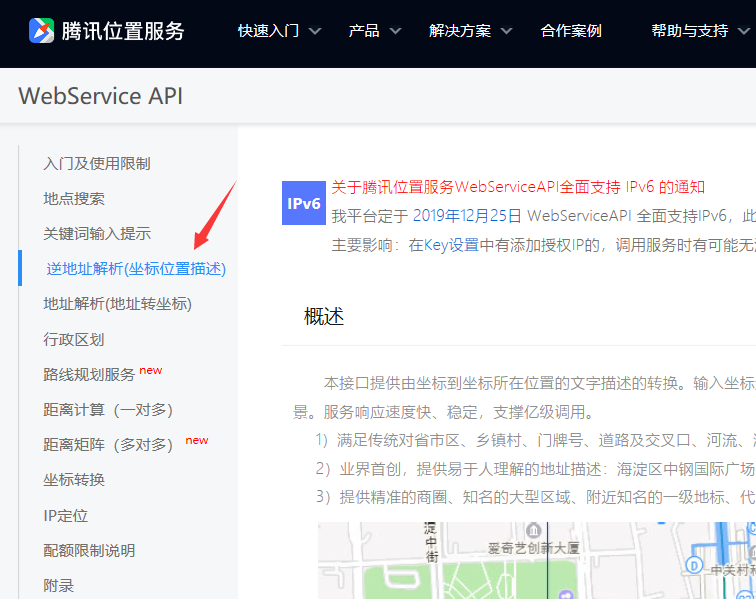The image size is (756, 599).
Task: Open 入门及使用限制 in the sidebar
Action: click(x=97, y=163)
